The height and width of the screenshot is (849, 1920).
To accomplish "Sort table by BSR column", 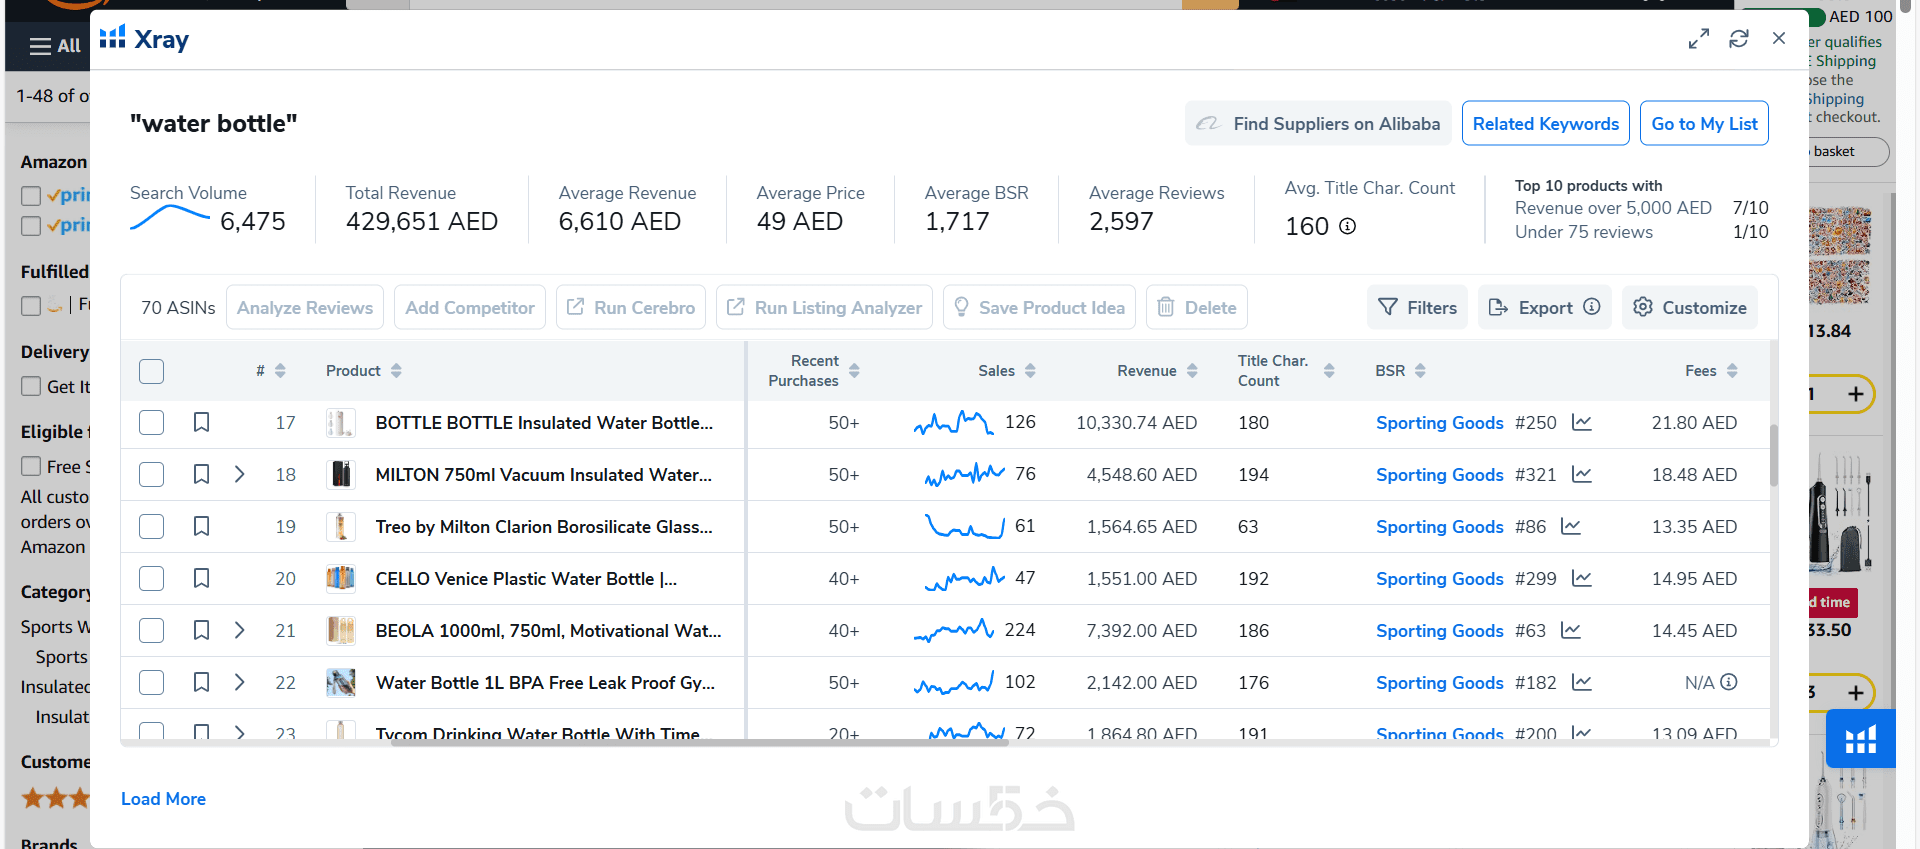I will click(1420, 371).
